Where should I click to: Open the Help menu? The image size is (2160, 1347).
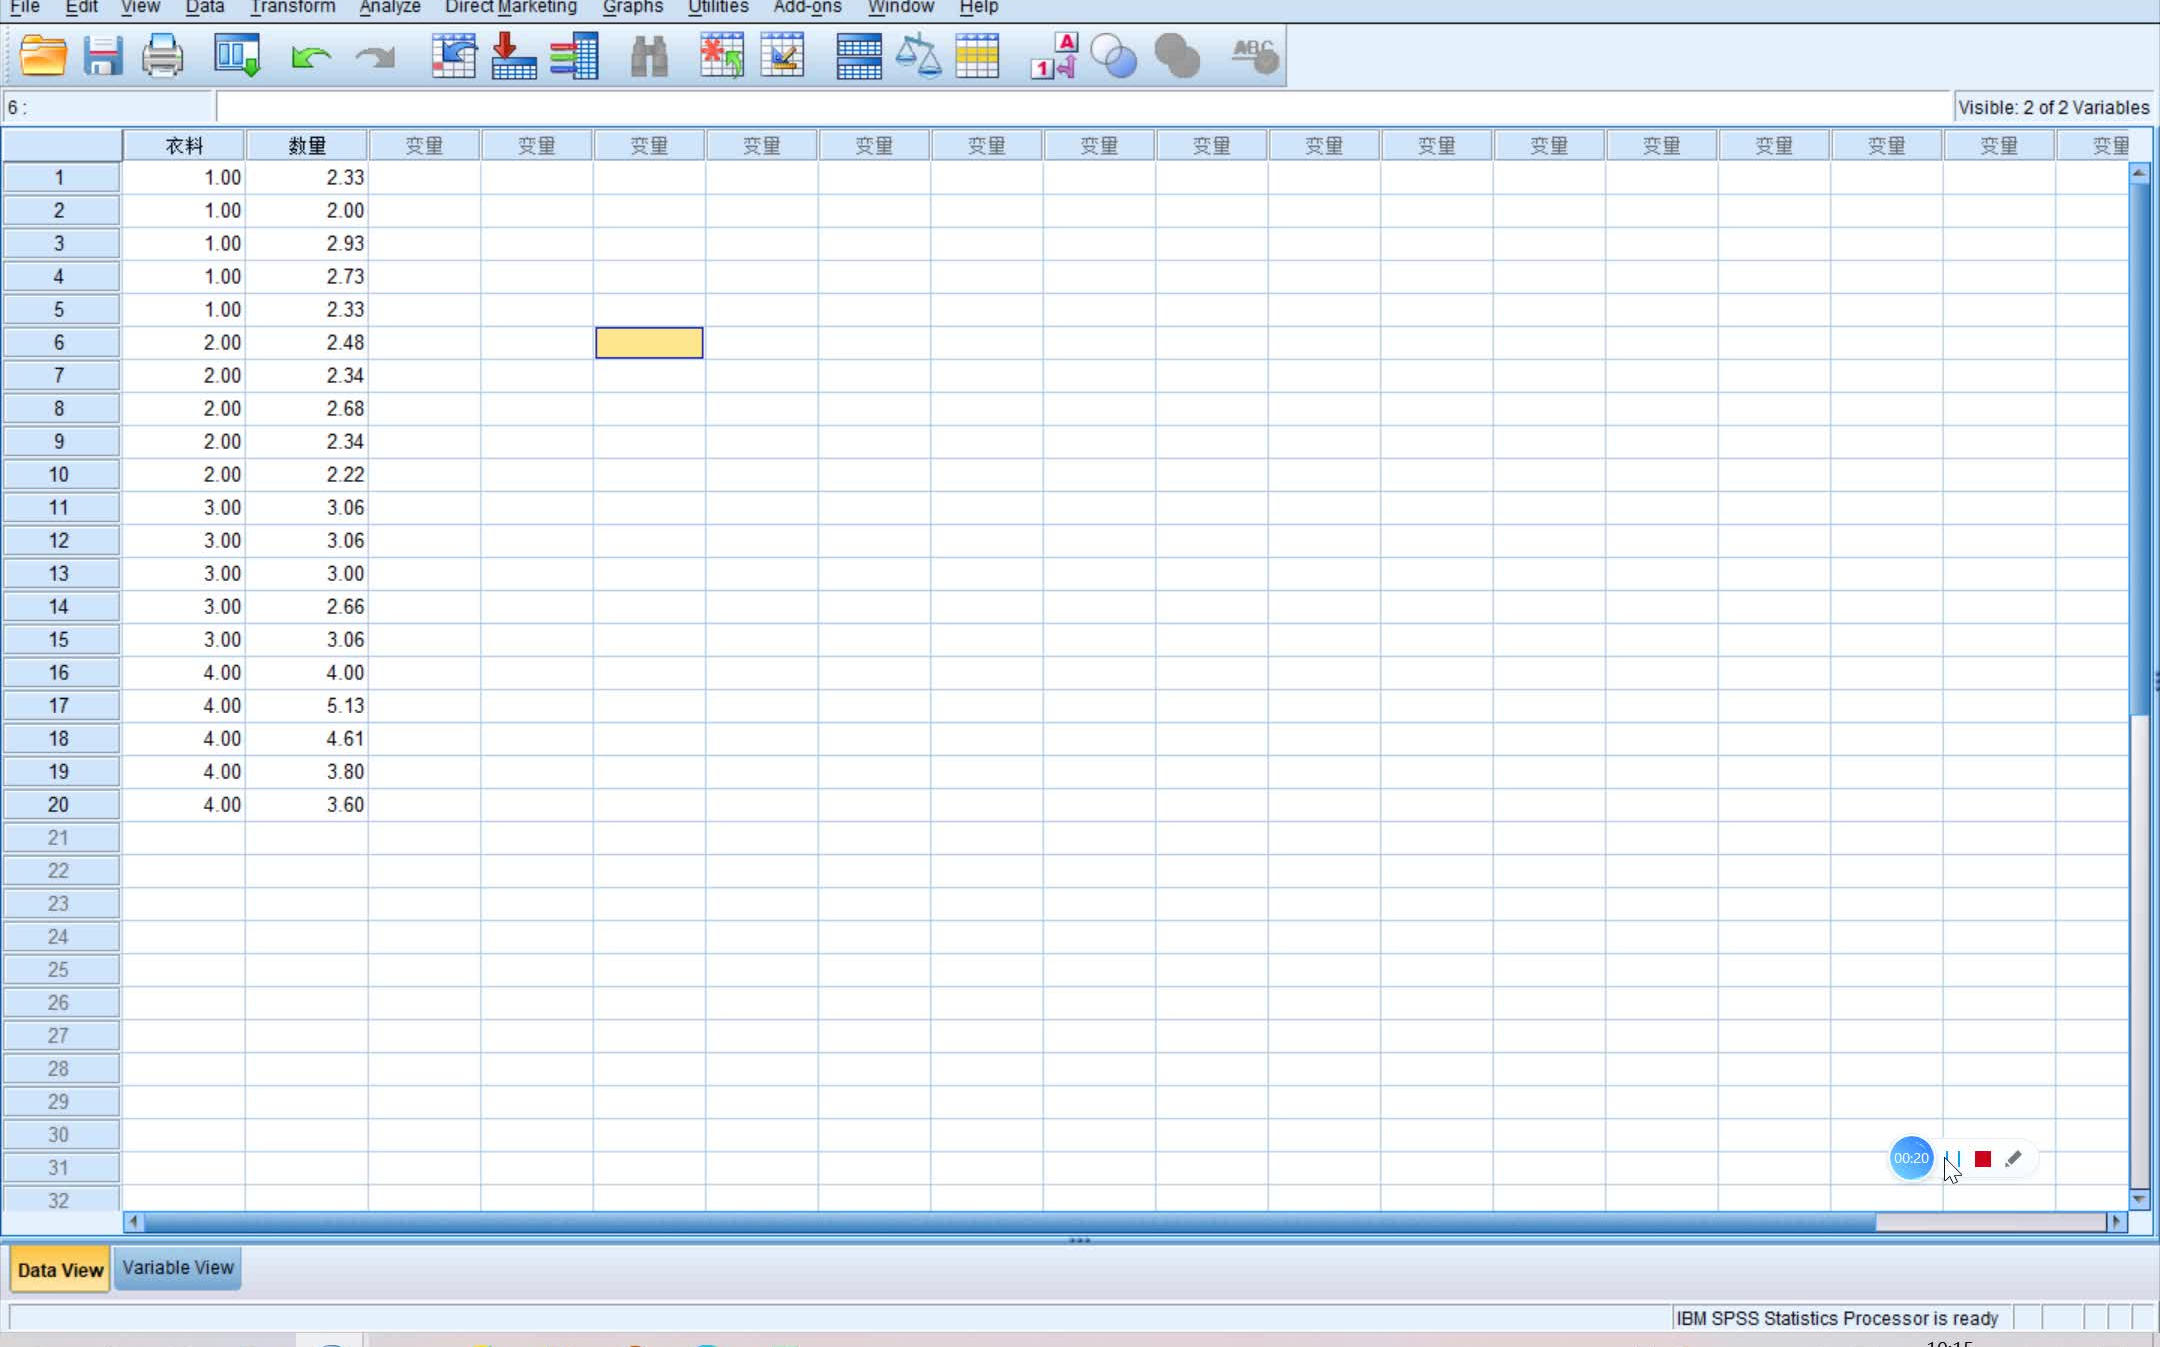coord(979,7)
